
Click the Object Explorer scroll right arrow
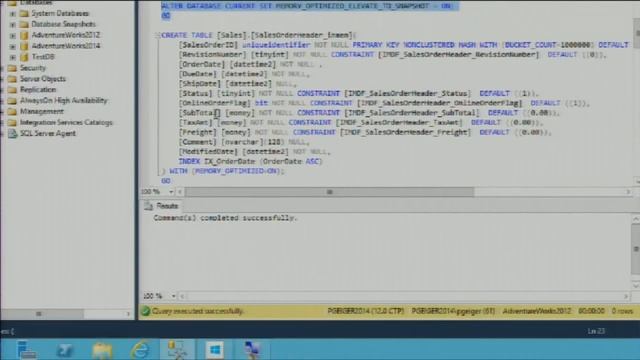click(128, 314)
